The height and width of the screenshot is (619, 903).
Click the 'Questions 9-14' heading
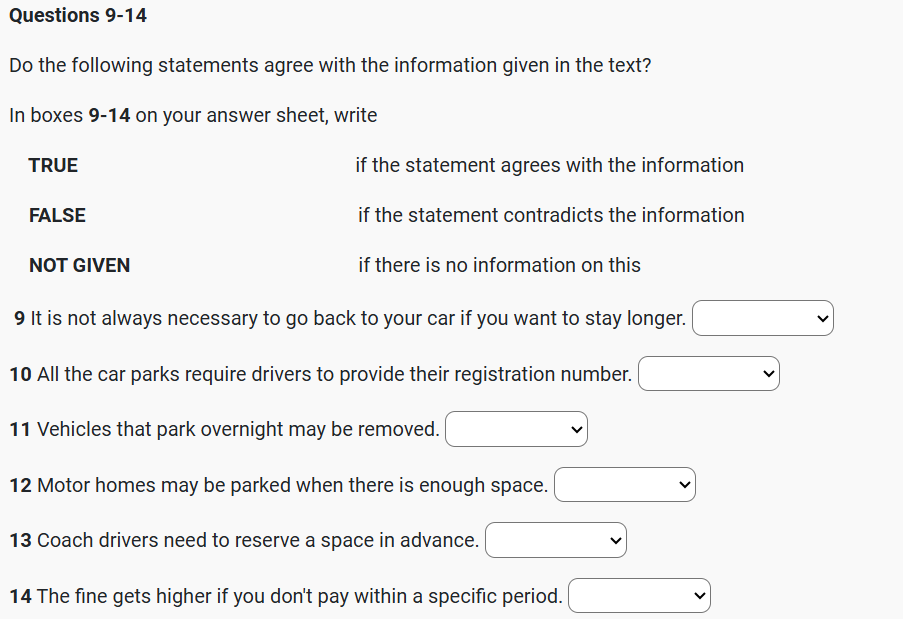pos(78,15)
